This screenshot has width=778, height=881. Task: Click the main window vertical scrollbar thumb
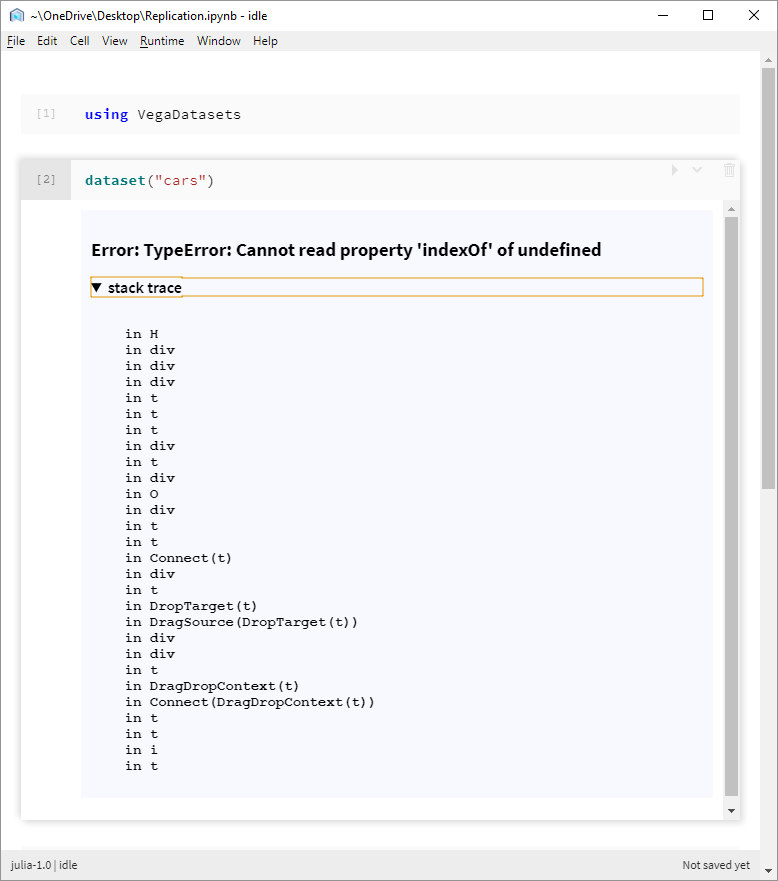(x=768, y=279)
